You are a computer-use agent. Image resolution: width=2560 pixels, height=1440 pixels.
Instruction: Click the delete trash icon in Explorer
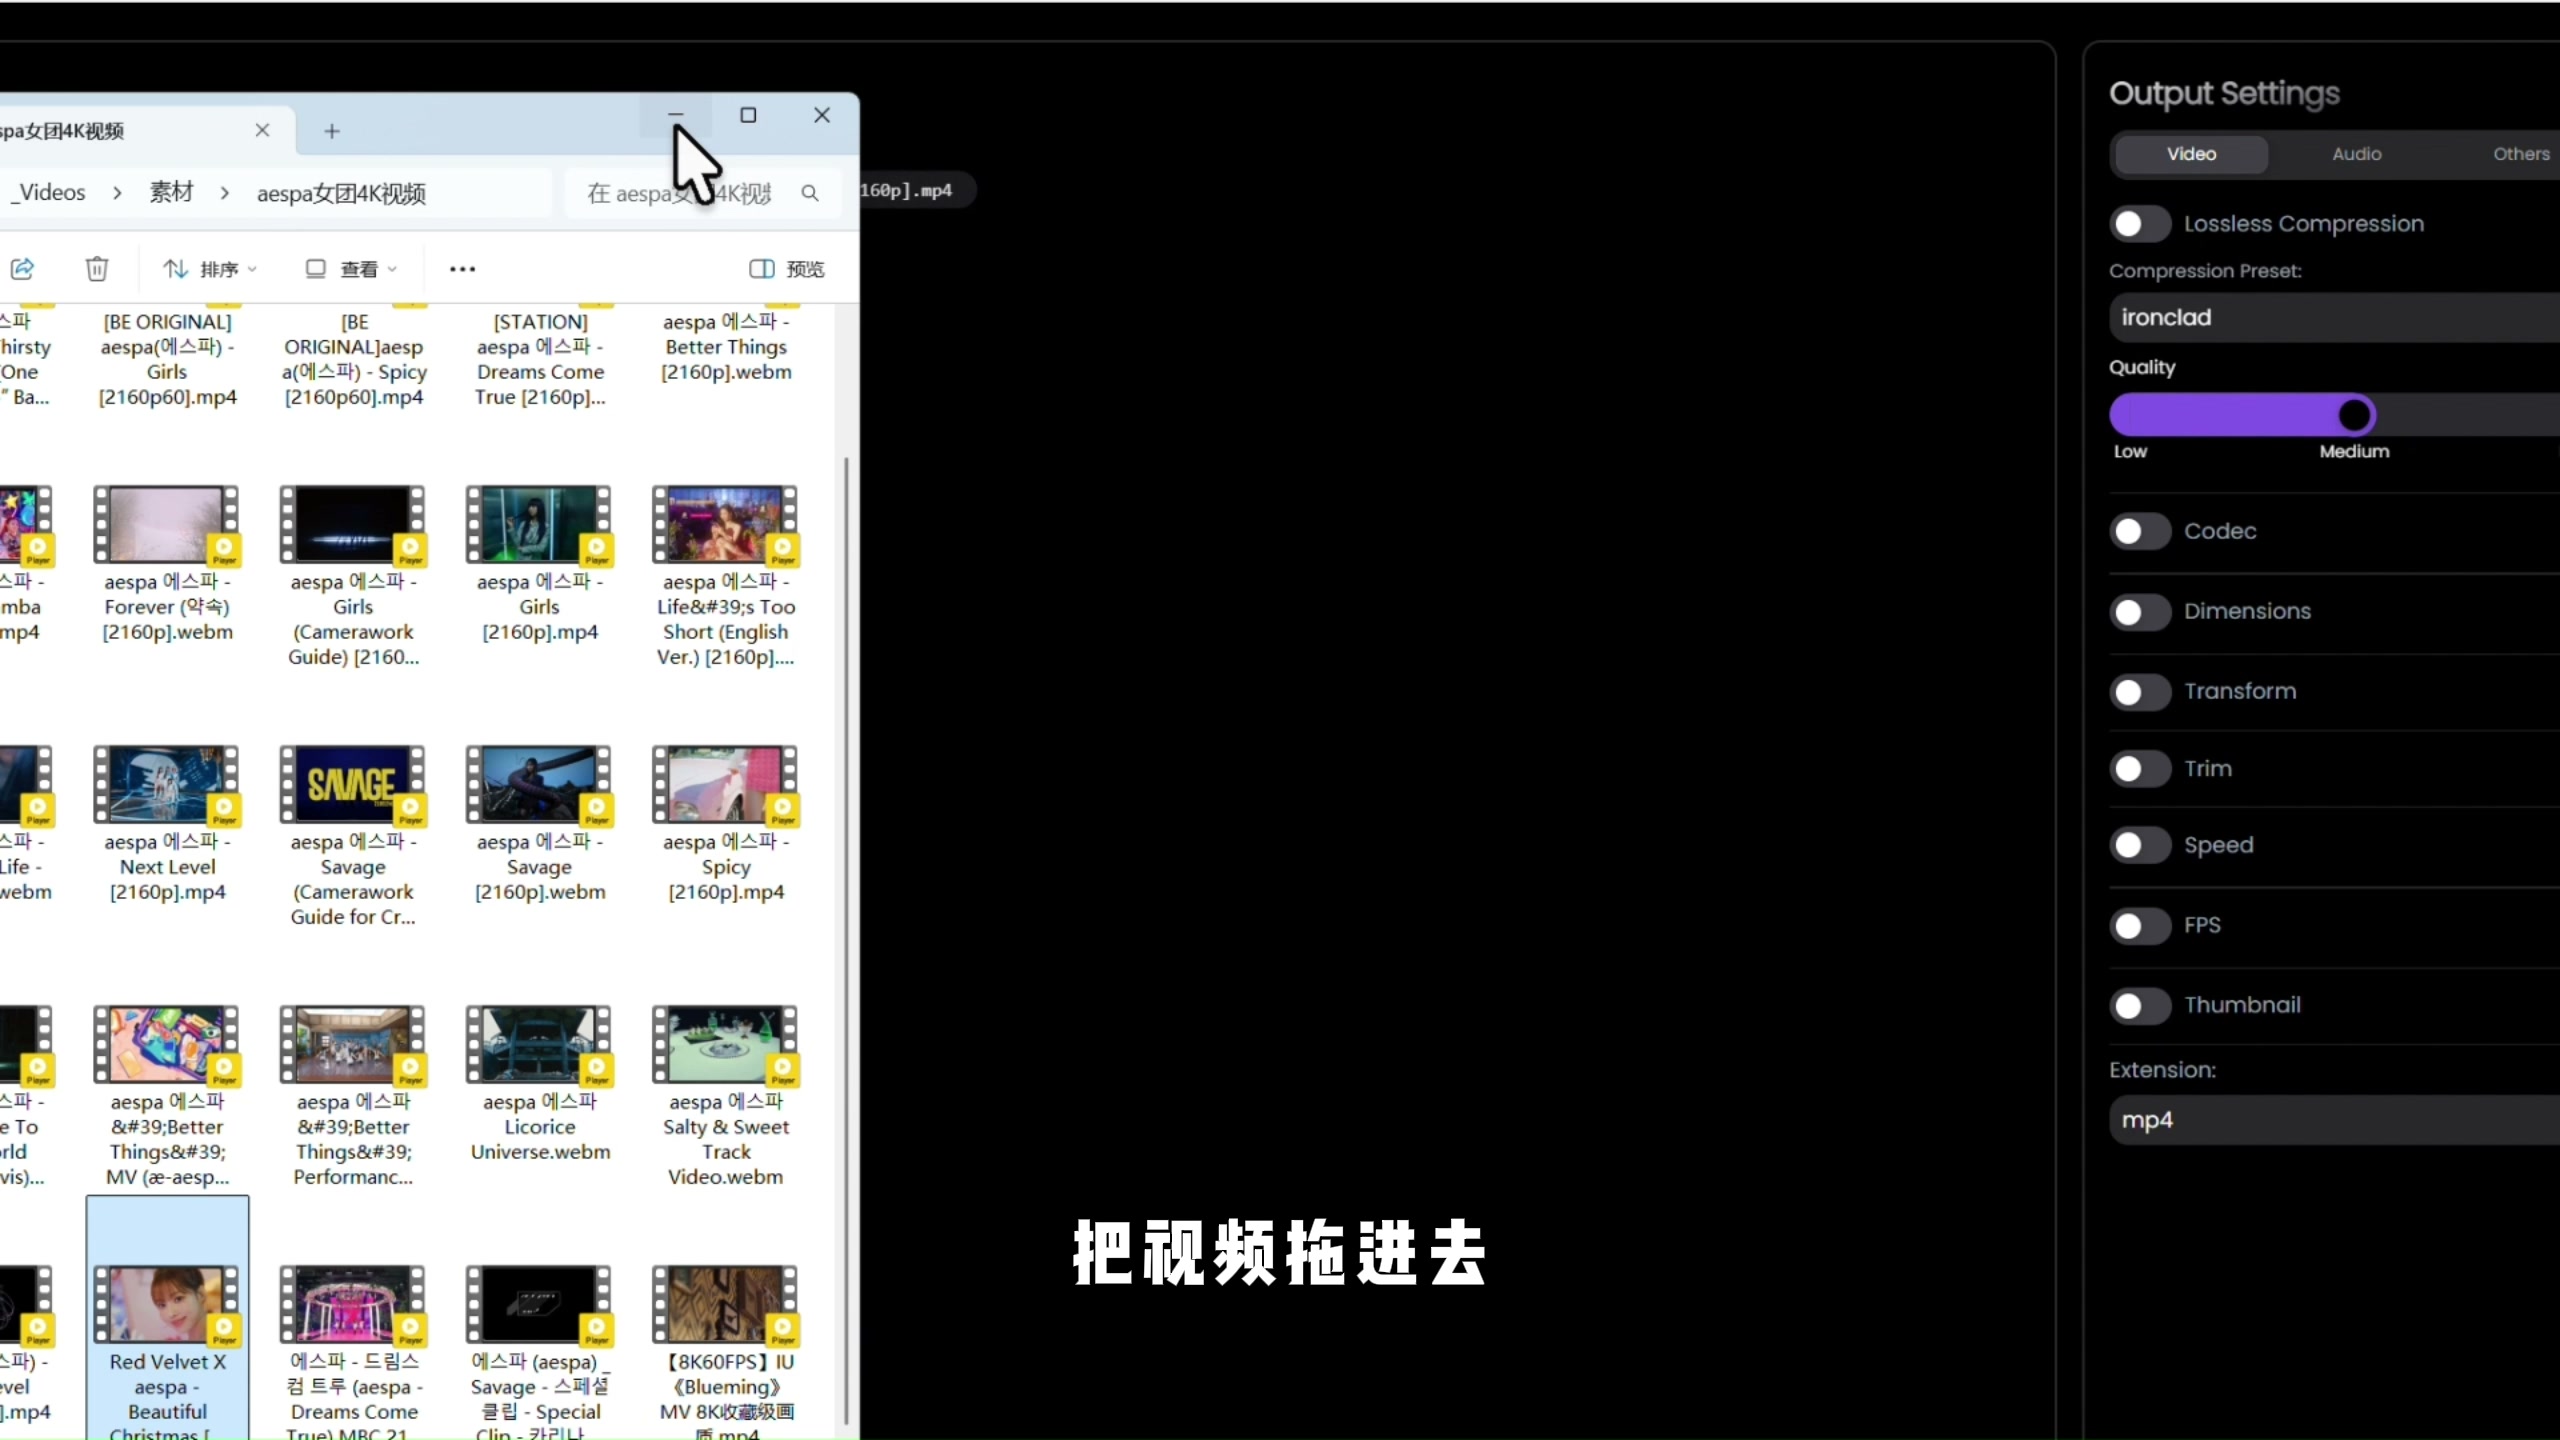pyautogui.click(x=97, y=268)
